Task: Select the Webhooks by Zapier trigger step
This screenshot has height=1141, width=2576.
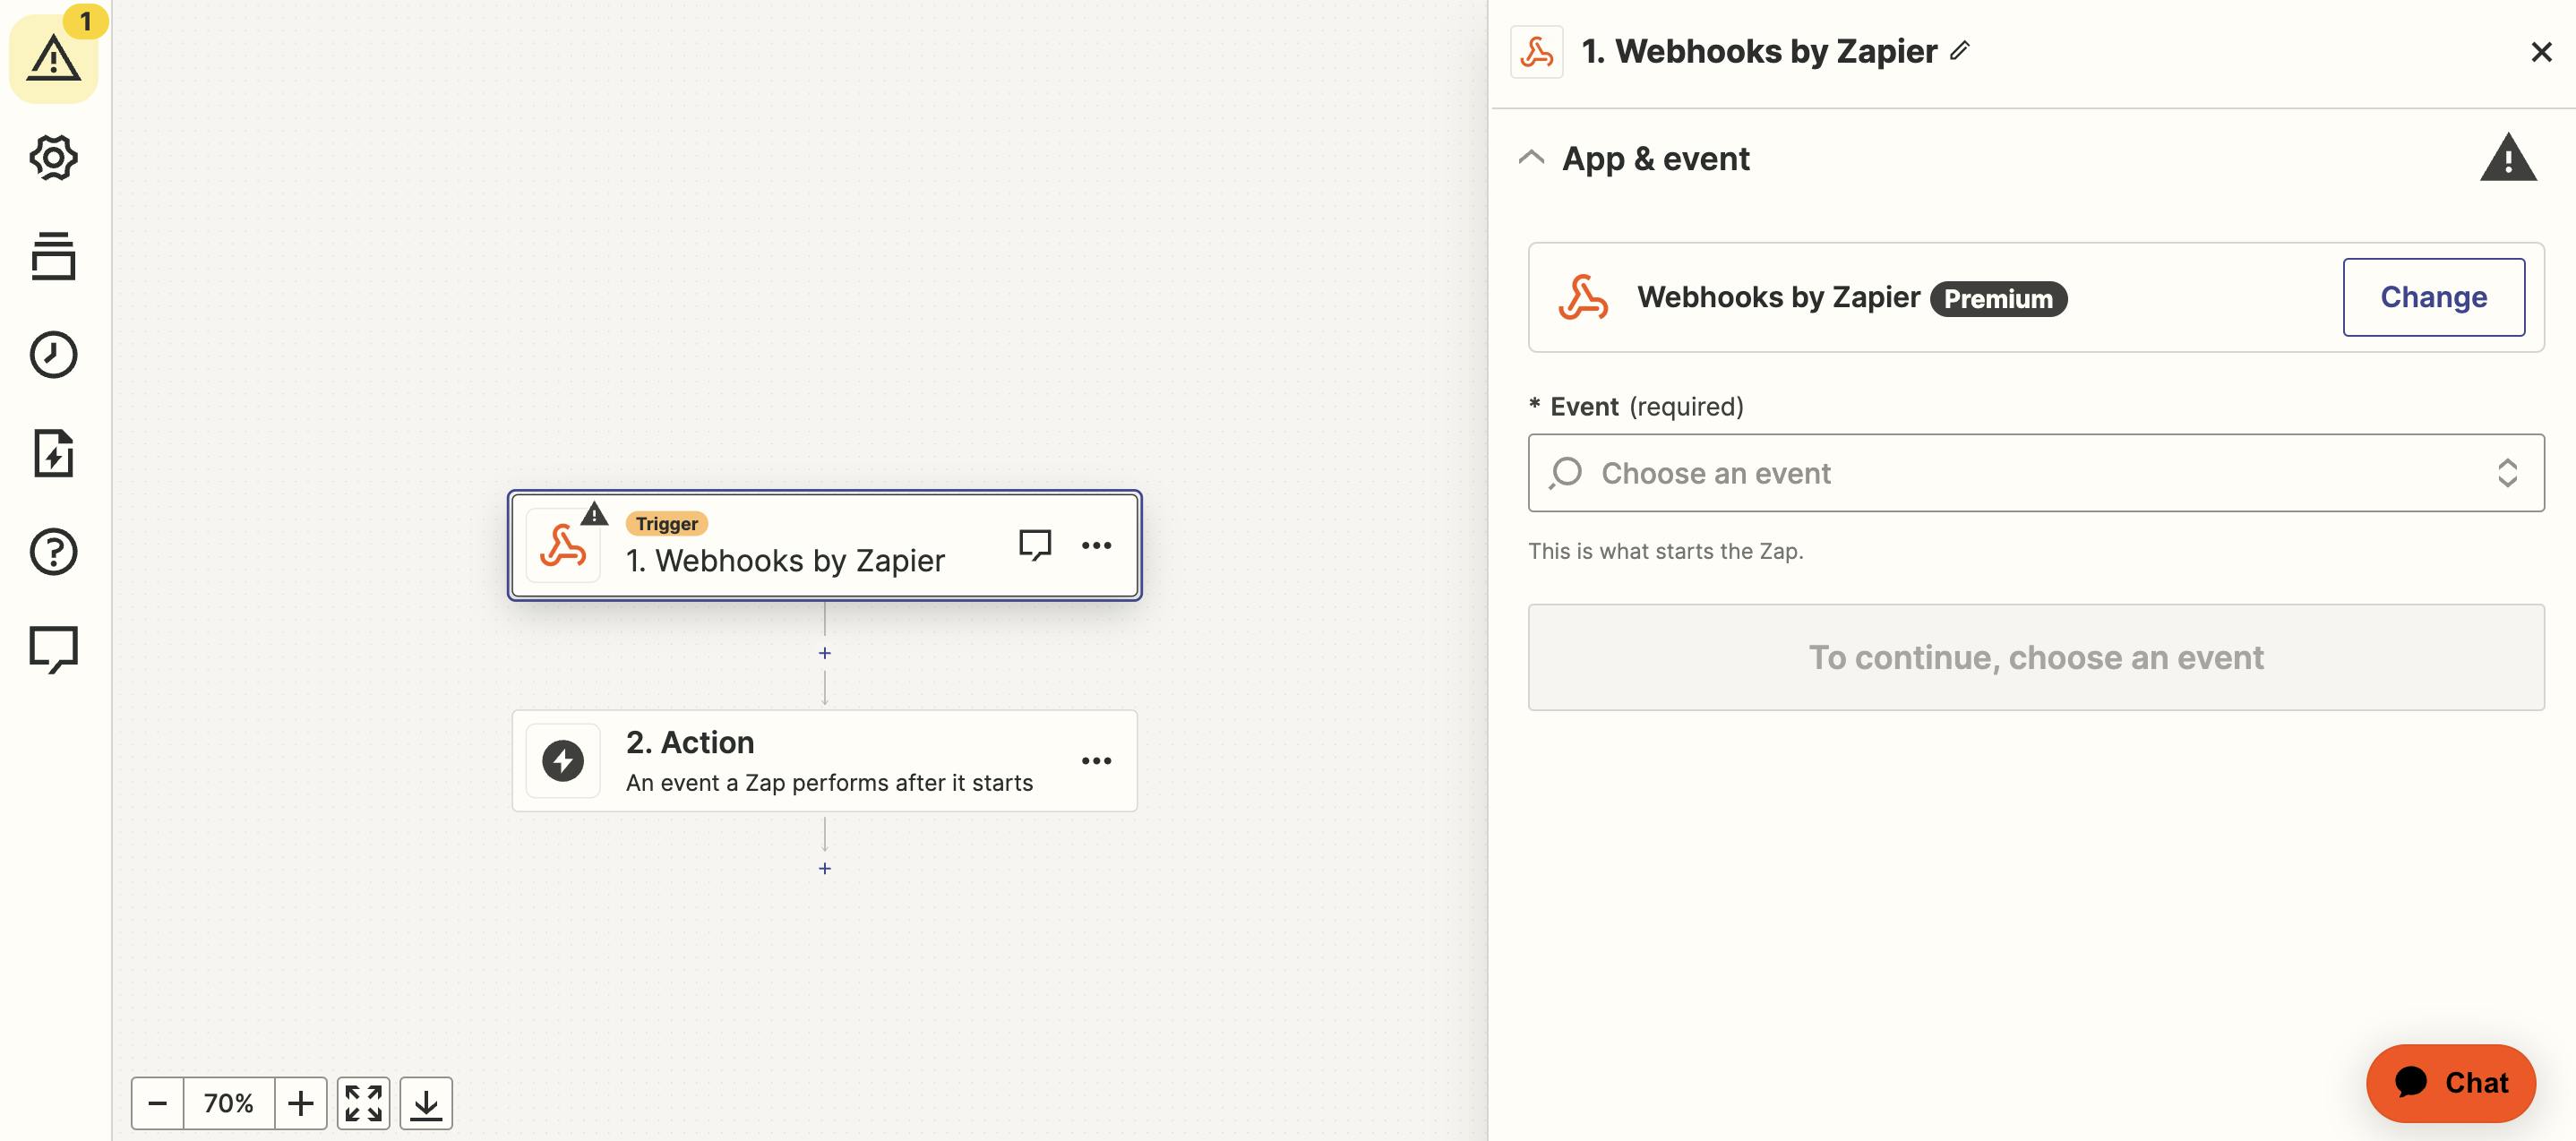Action: click(824, 545)
